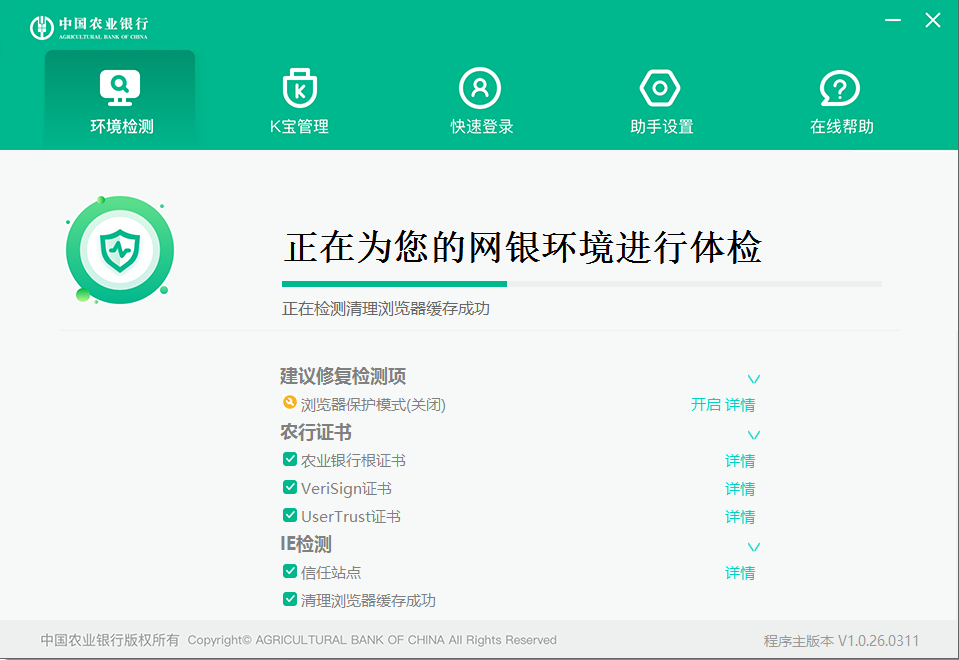Close the ABC assistant window

point(933,20)
